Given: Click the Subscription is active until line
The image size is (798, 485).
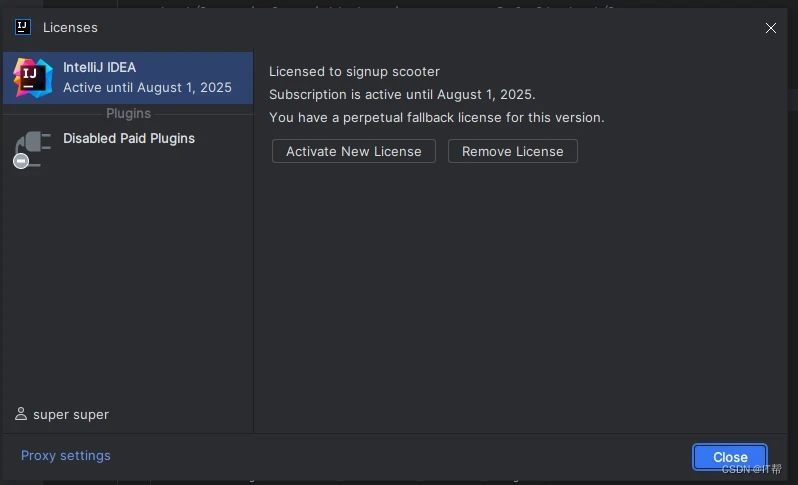Looking at the screenshot, I should pos(402,95).
